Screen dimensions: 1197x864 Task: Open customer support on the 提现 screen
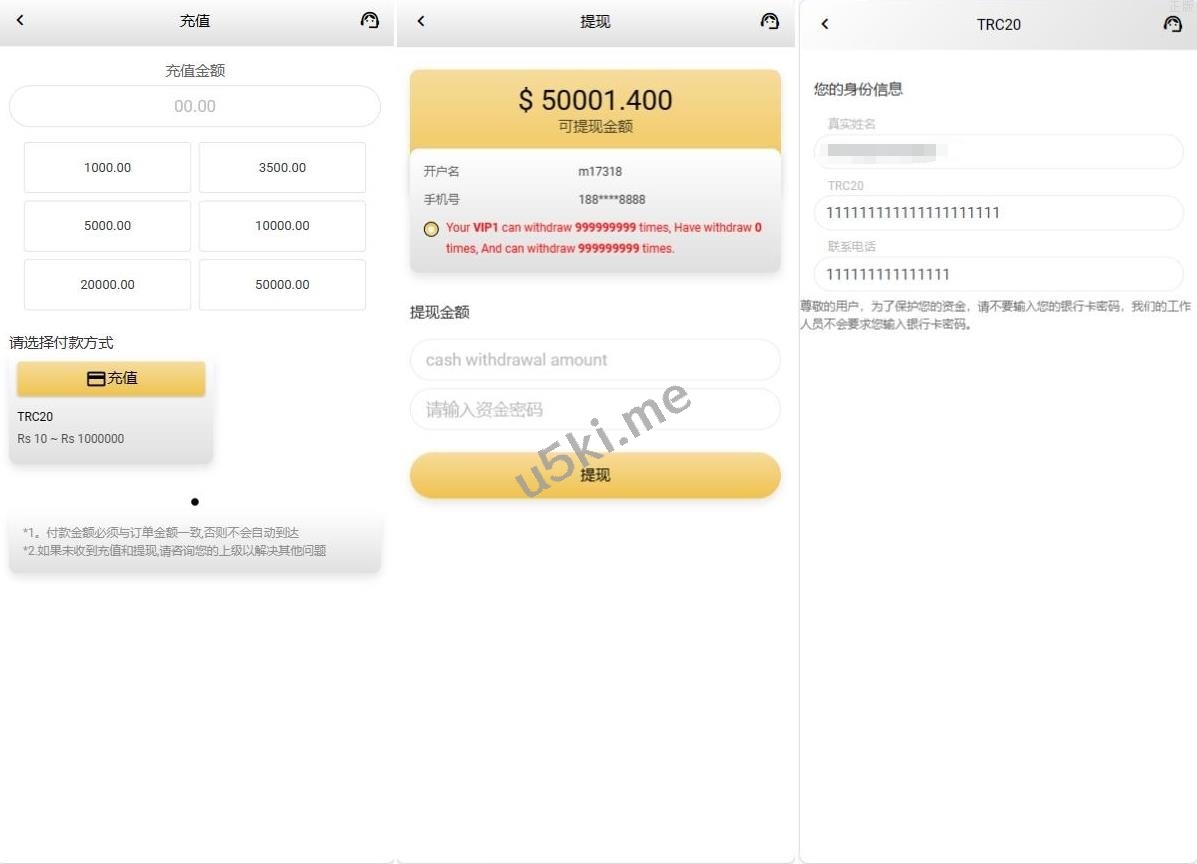(x=770, y=21)
